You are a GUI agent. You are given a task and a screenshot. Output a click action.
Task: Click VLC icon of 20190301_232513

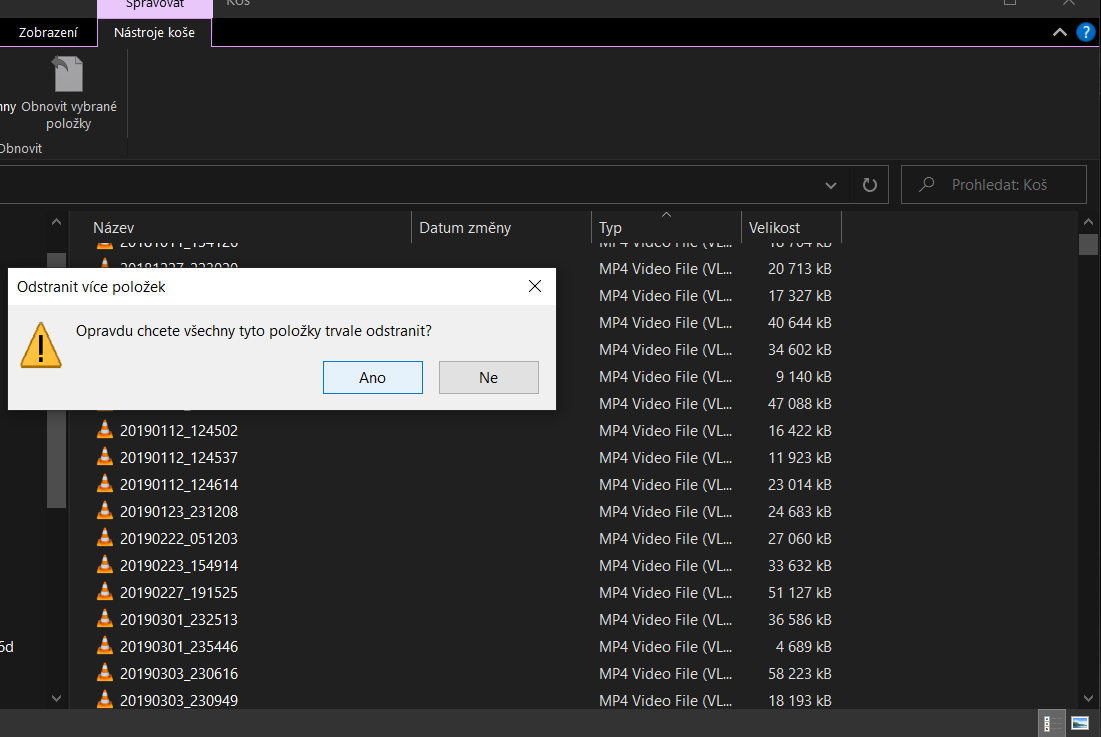[x=105, y=619]
